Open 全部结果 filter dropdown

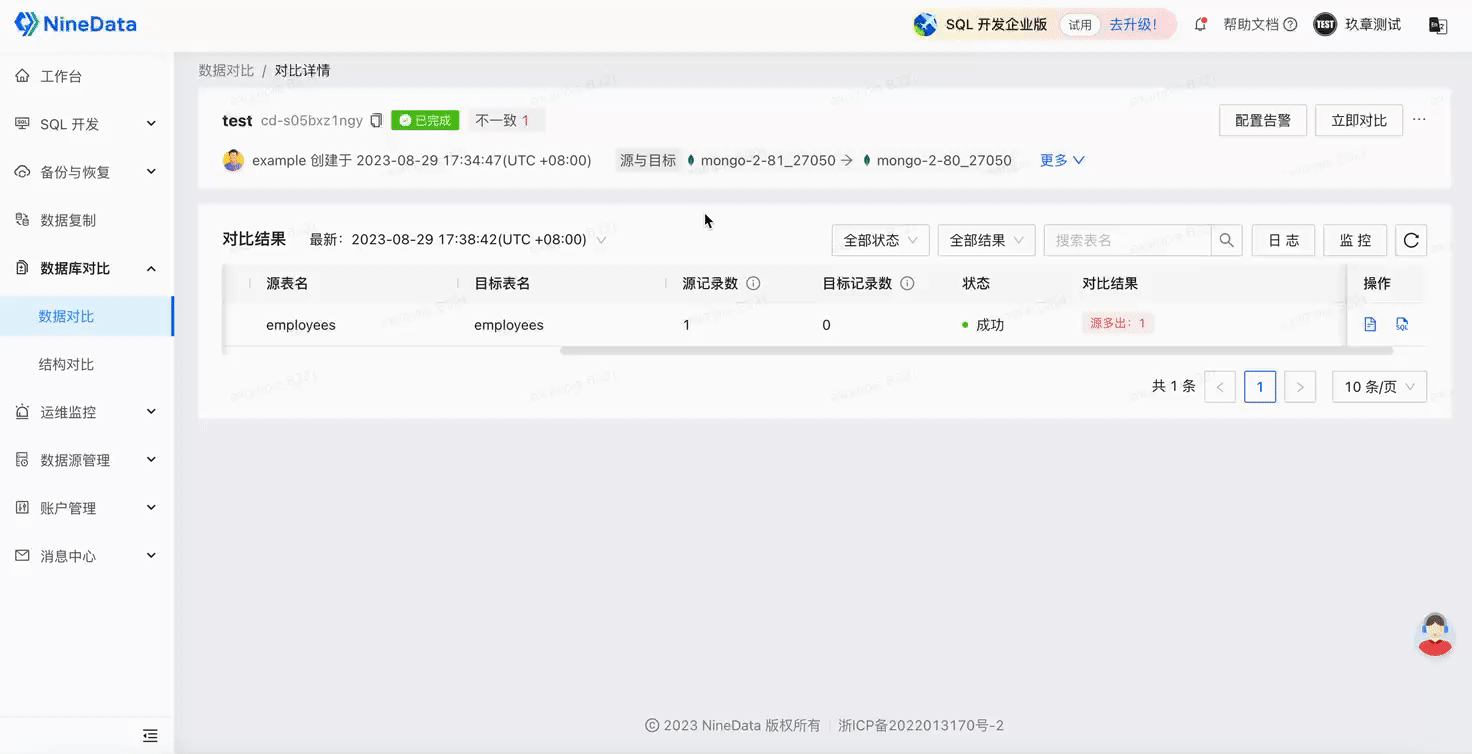pos(986,240)
